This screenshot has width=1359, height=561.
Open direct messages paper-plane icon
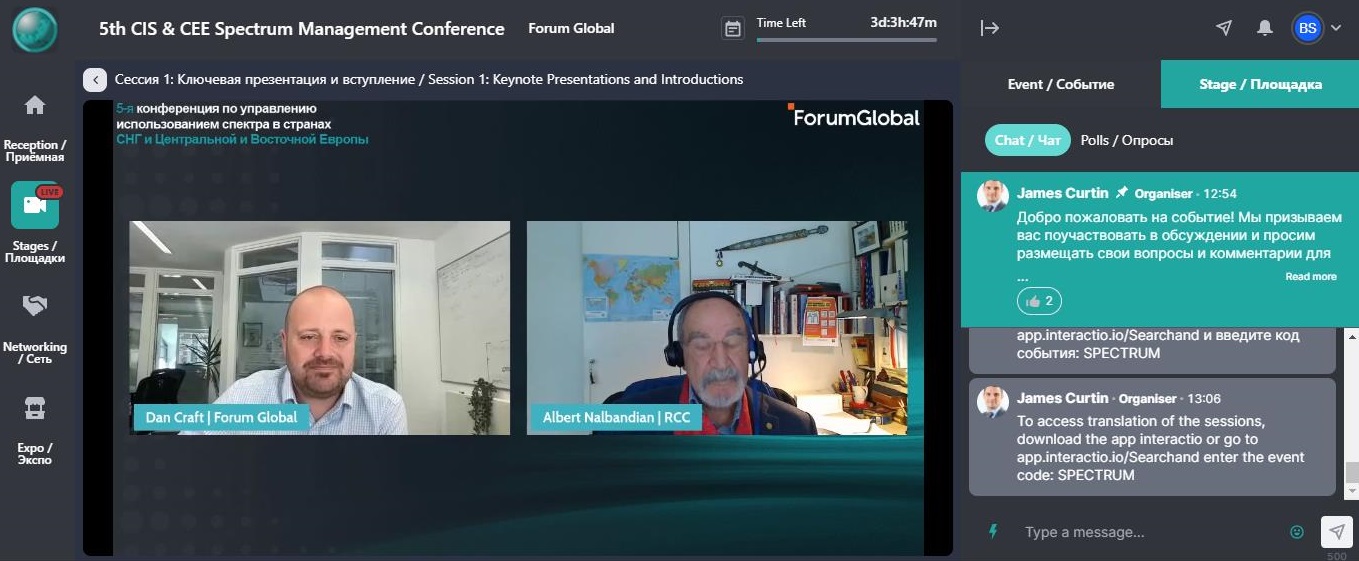(x=1224, y=28)
